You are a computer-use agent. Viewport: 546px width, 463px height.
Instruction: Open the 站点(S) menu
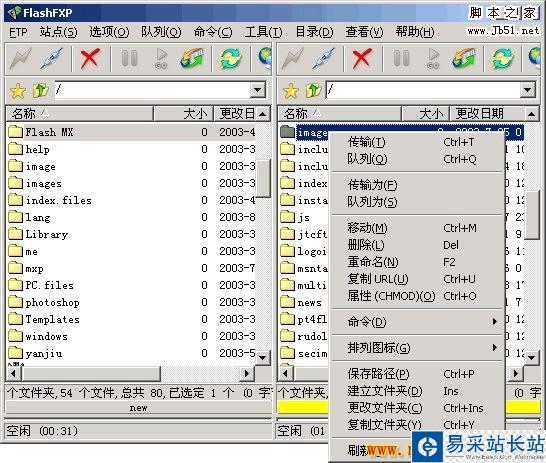tap(58, 32)
